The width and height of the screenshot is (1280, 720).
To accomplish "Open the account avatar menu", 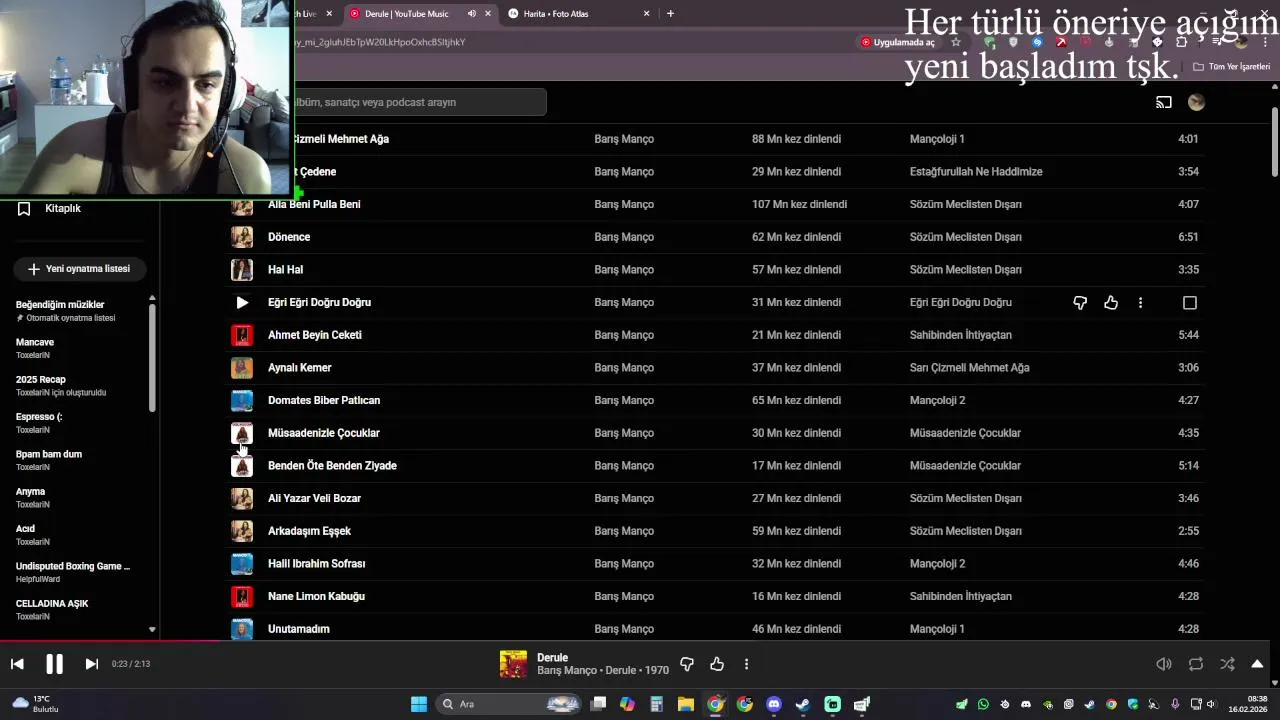I will (x=1196, y=102).
